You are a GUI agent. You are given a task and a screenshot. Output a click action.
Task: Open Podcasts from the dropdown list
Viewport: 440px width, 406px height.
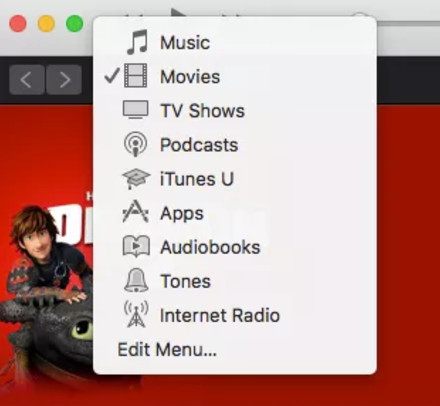pyautogui.click(x=235, y=144)
